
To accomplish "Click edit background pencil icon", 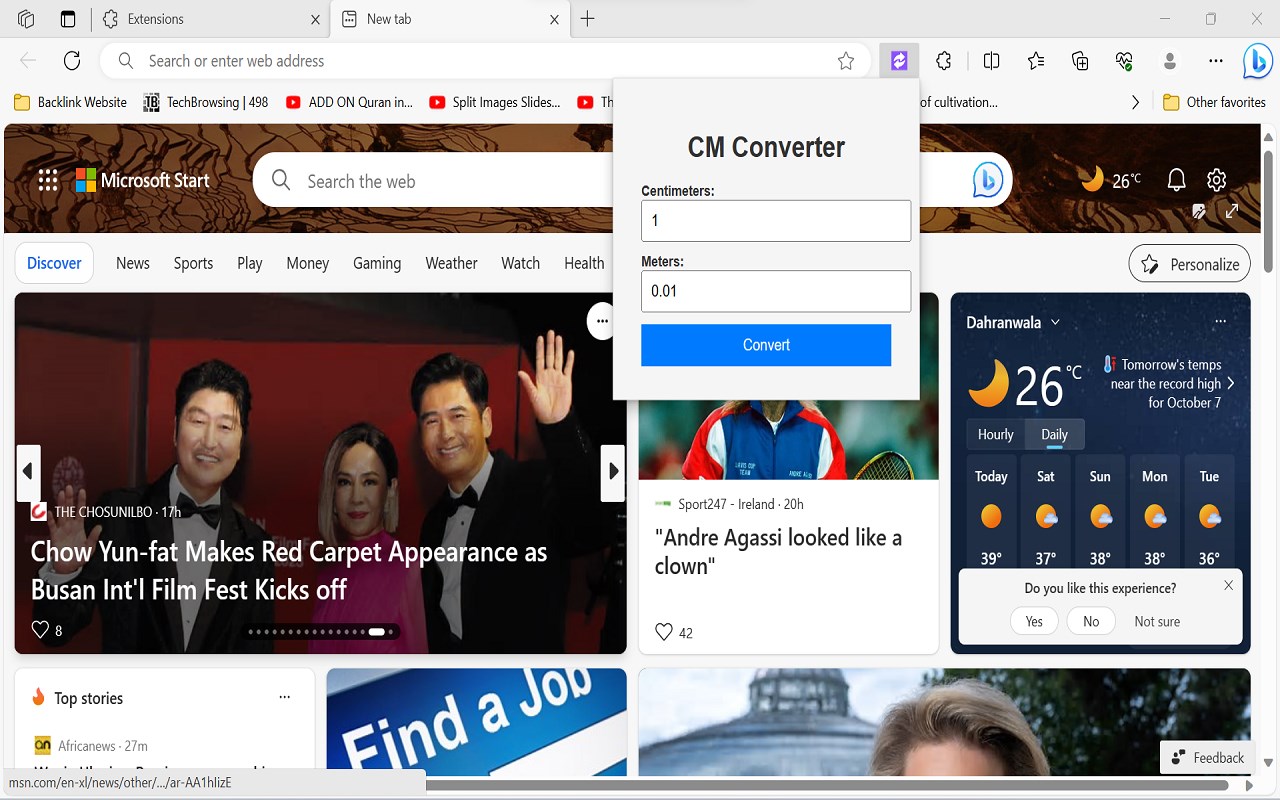I will 1199,211.
